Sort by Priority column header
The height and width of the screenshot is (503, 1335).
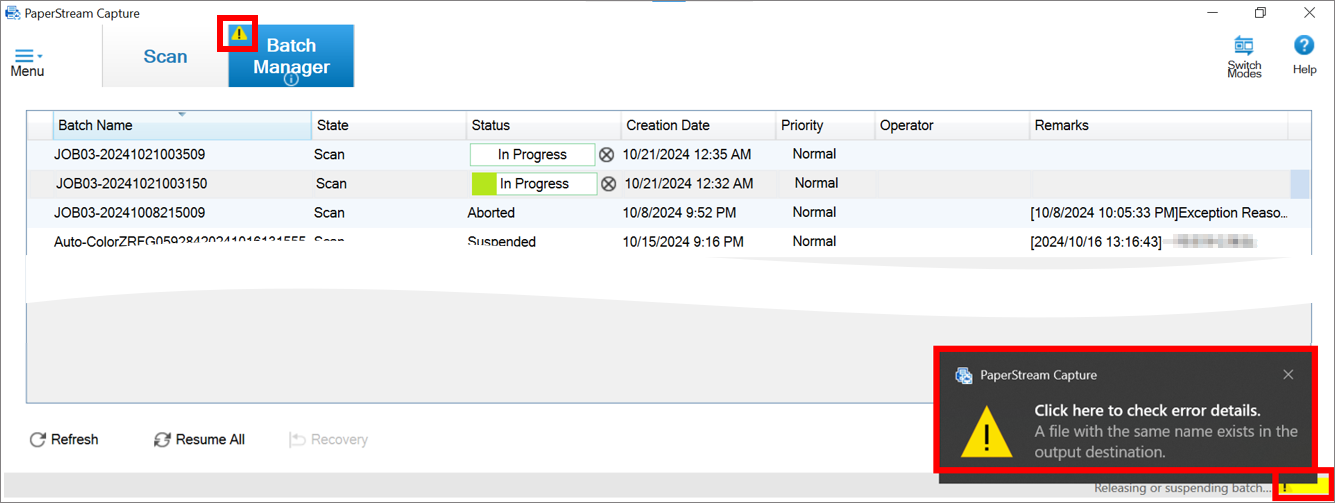(825, 125)
